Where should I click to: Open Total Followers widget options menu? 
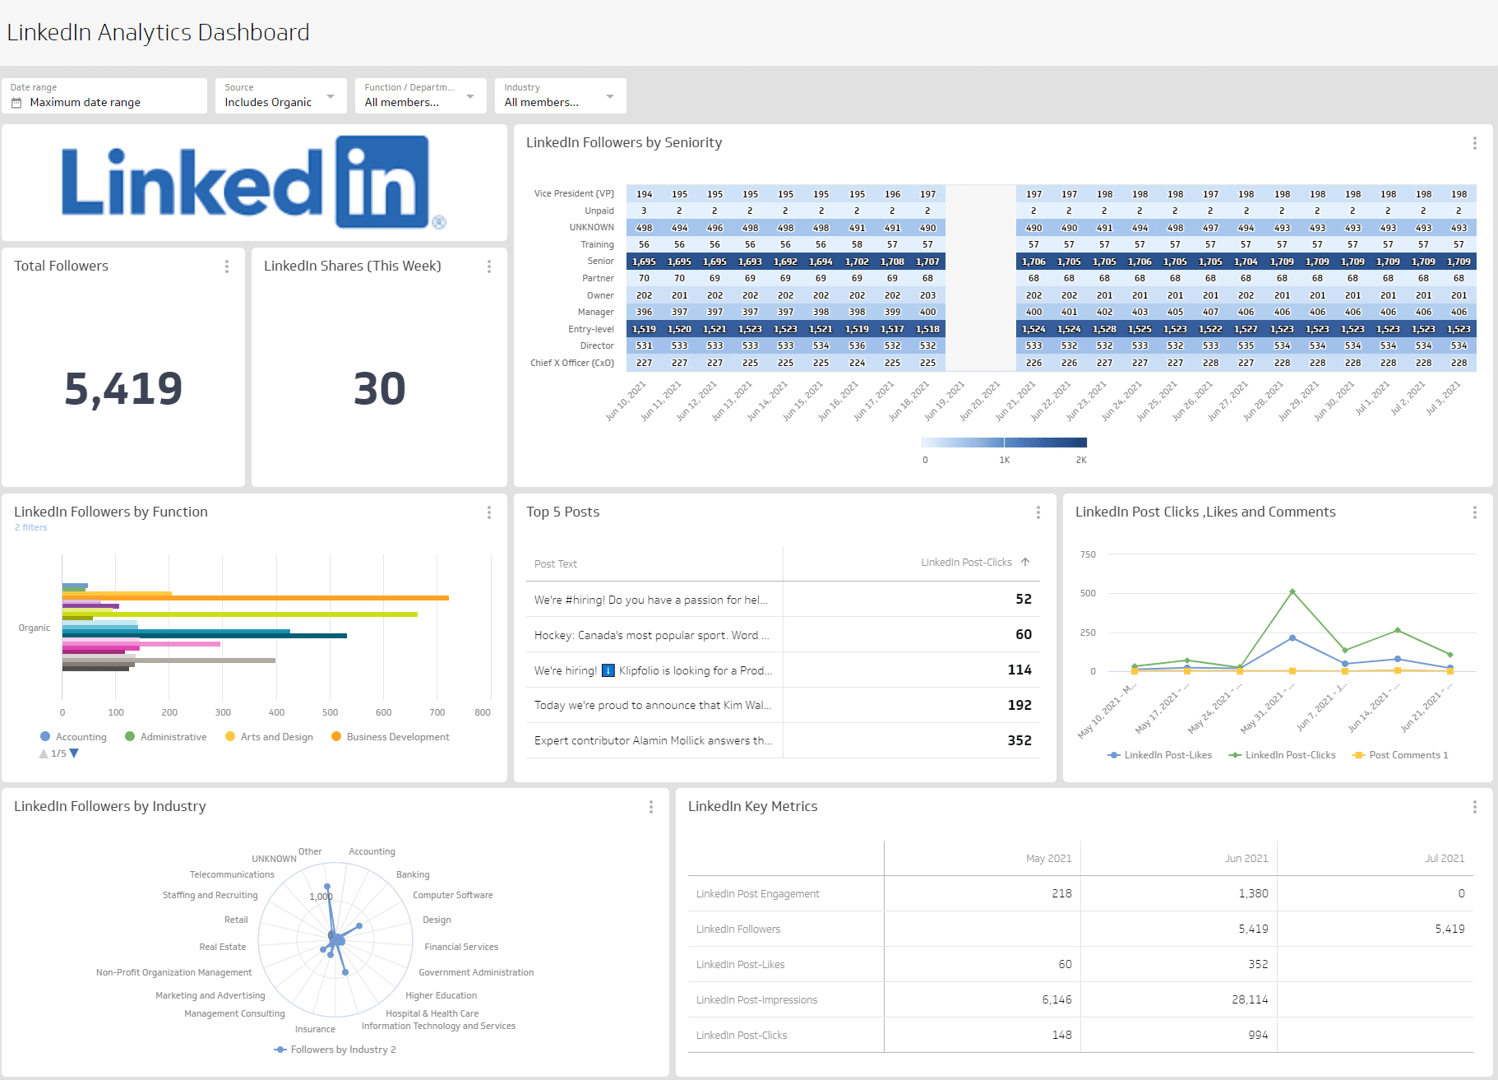pyautogui.click(x=227, y=267)
